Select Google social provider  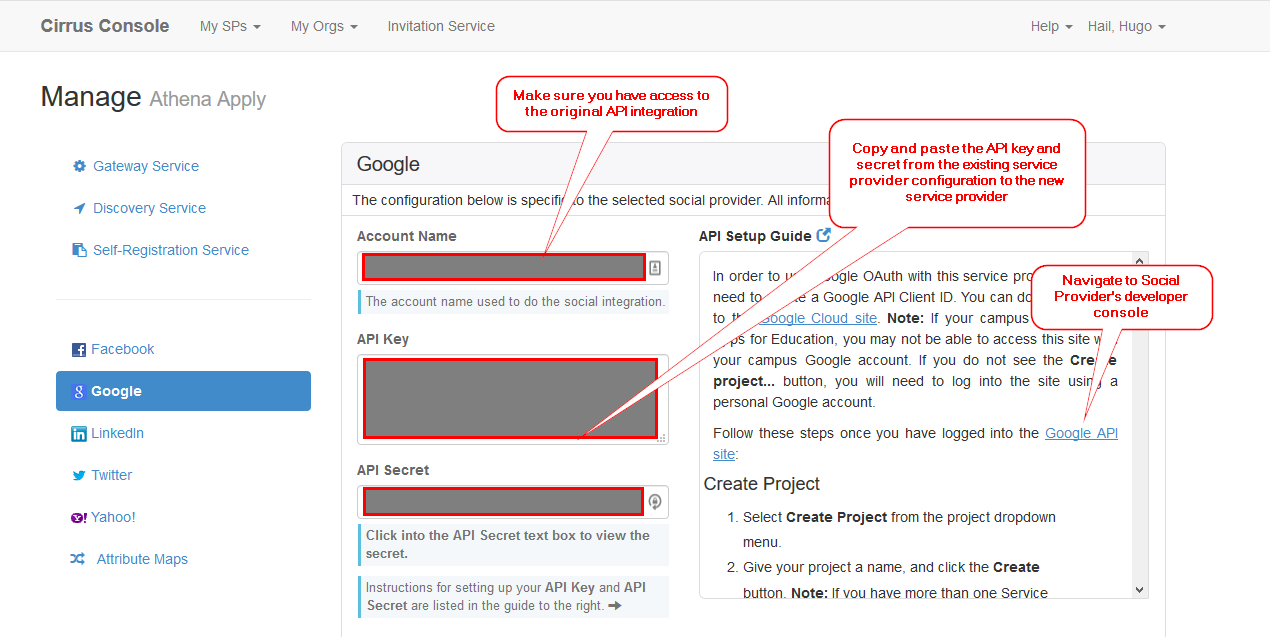coord(183,391)
